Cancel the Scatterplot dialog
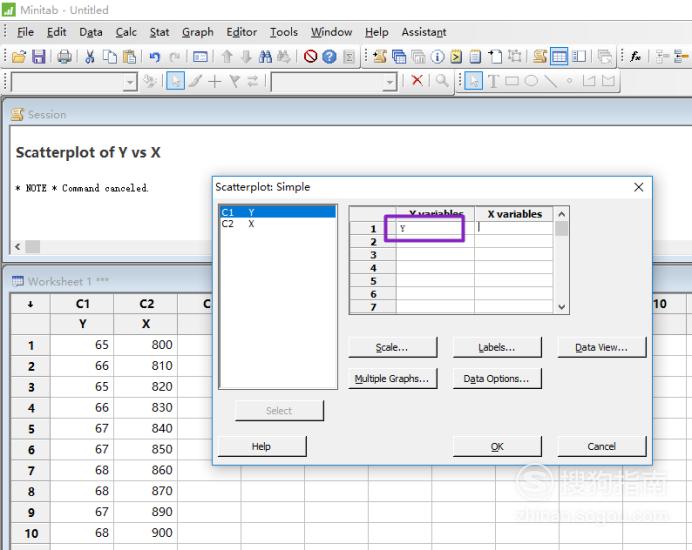The image size is (692, 550). point(602,446)
